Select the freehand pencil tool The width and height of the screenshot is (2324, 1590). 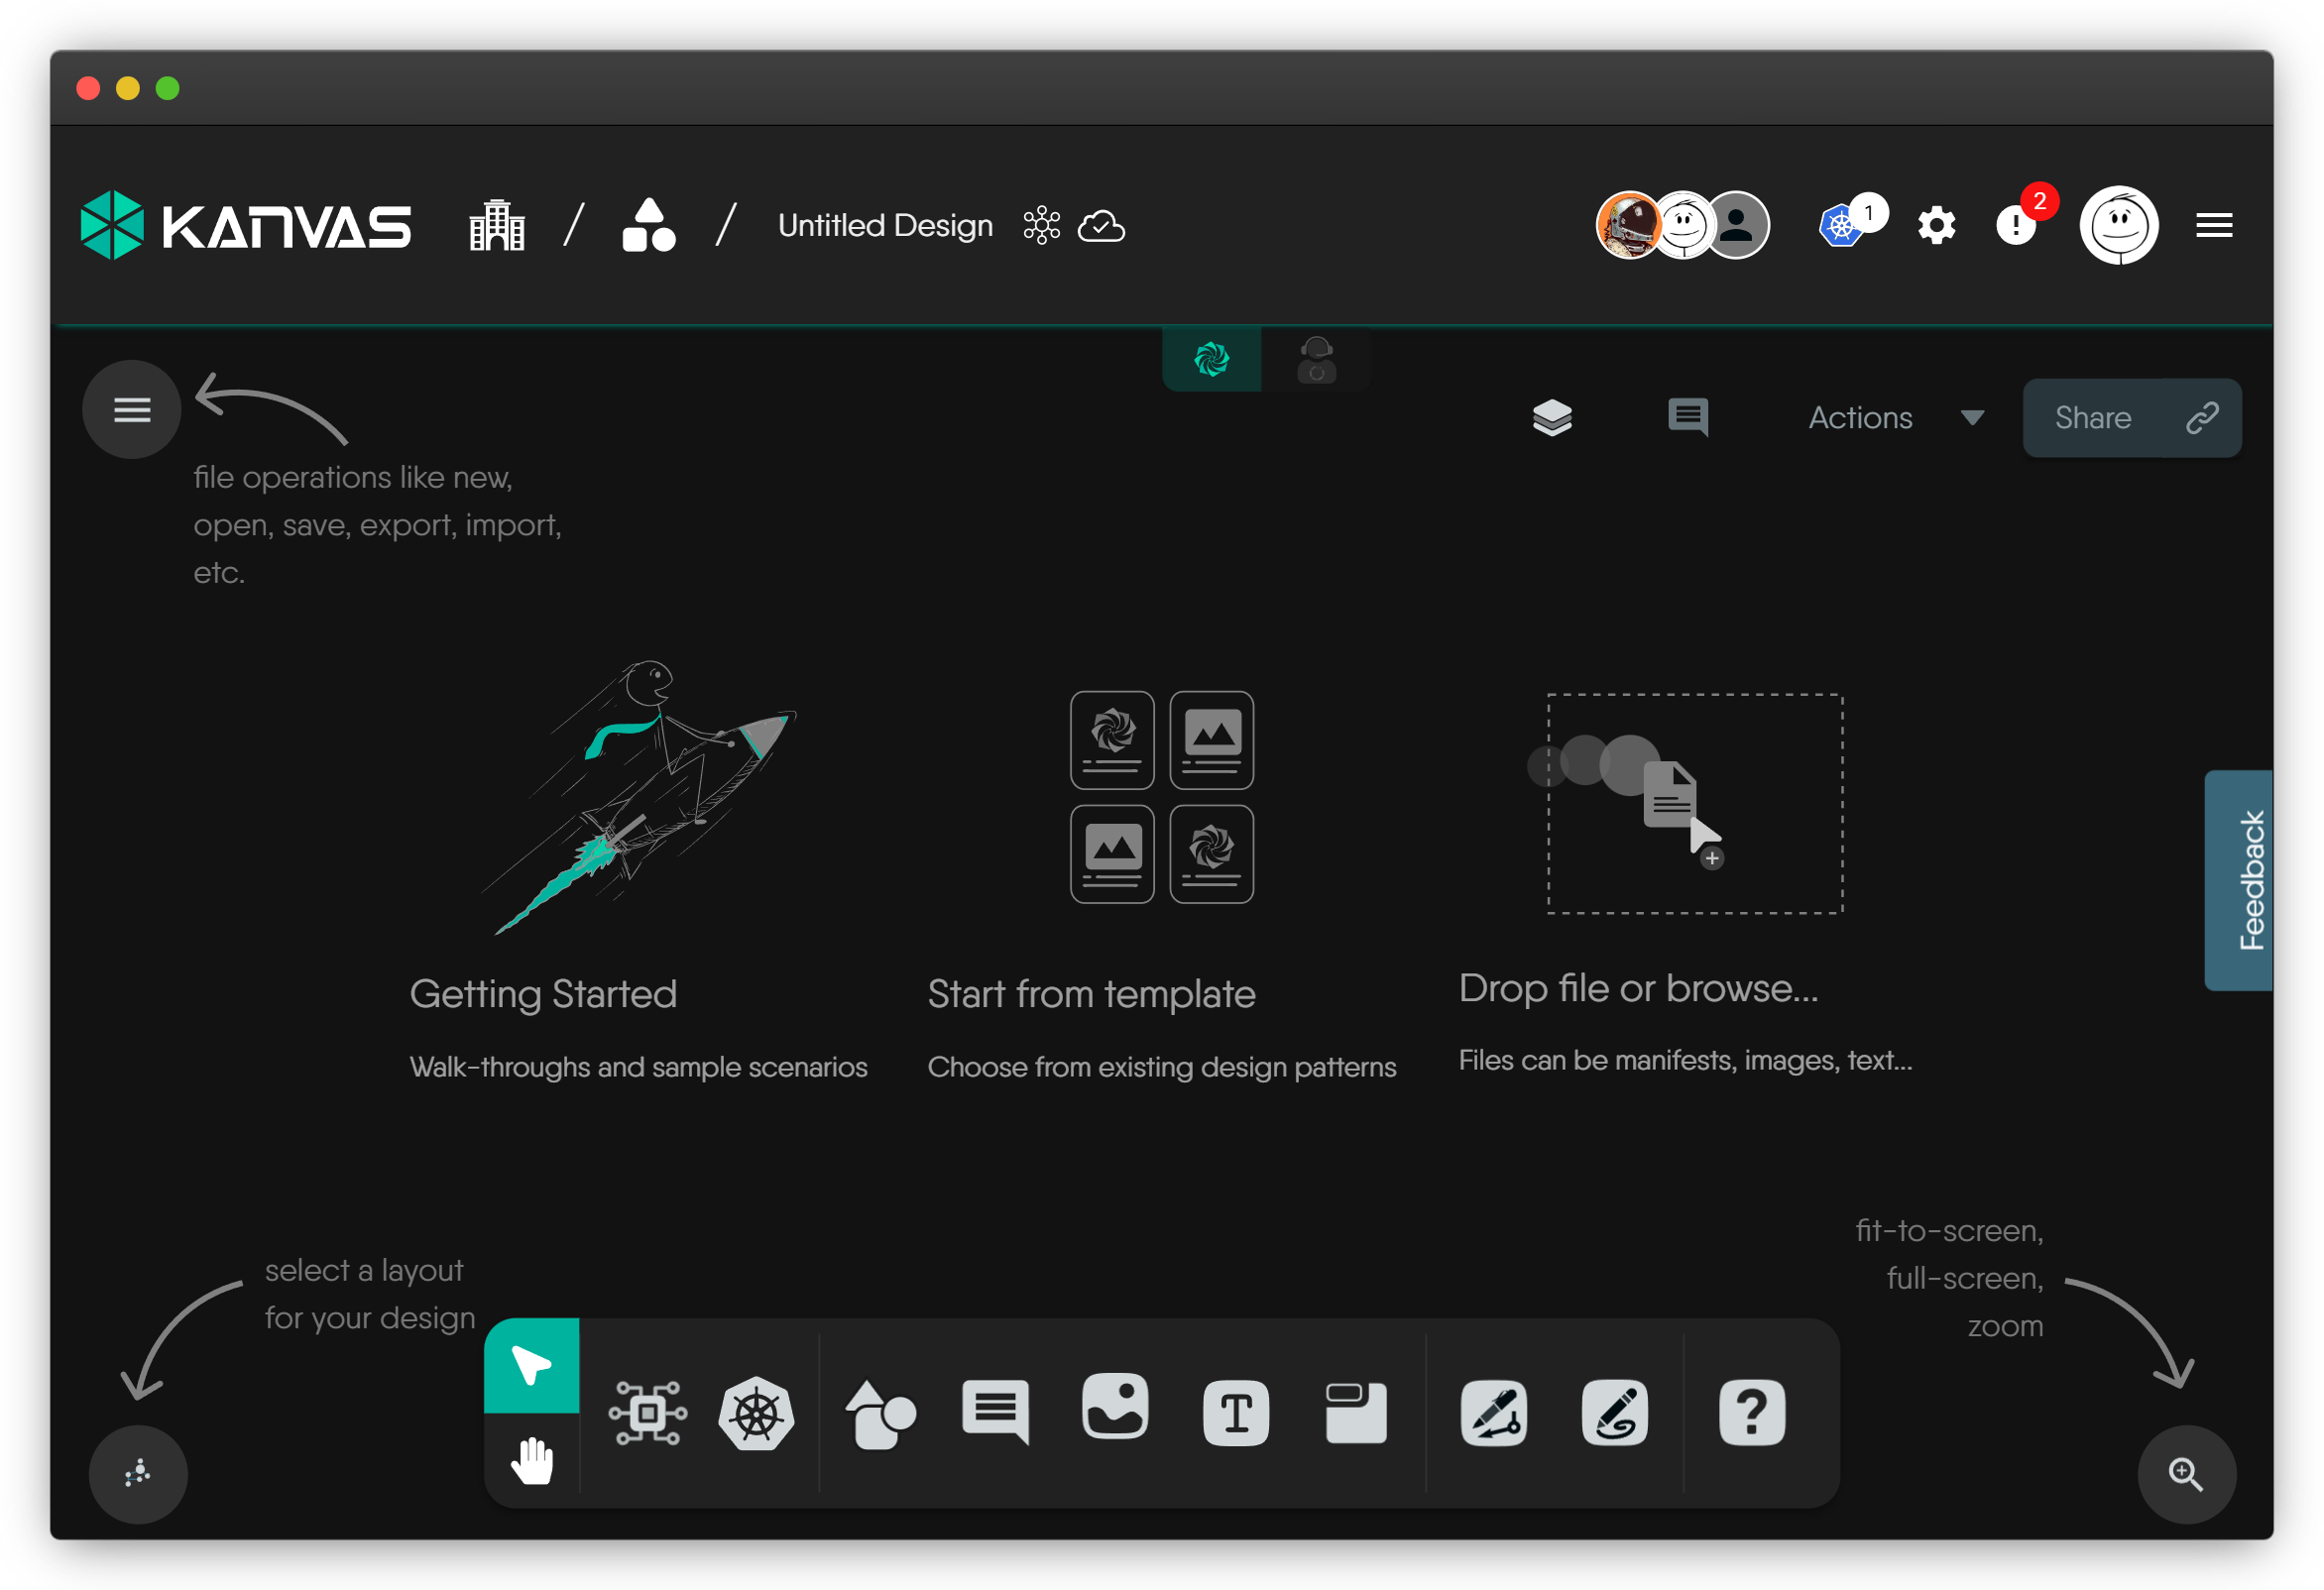(1614, 1412)
